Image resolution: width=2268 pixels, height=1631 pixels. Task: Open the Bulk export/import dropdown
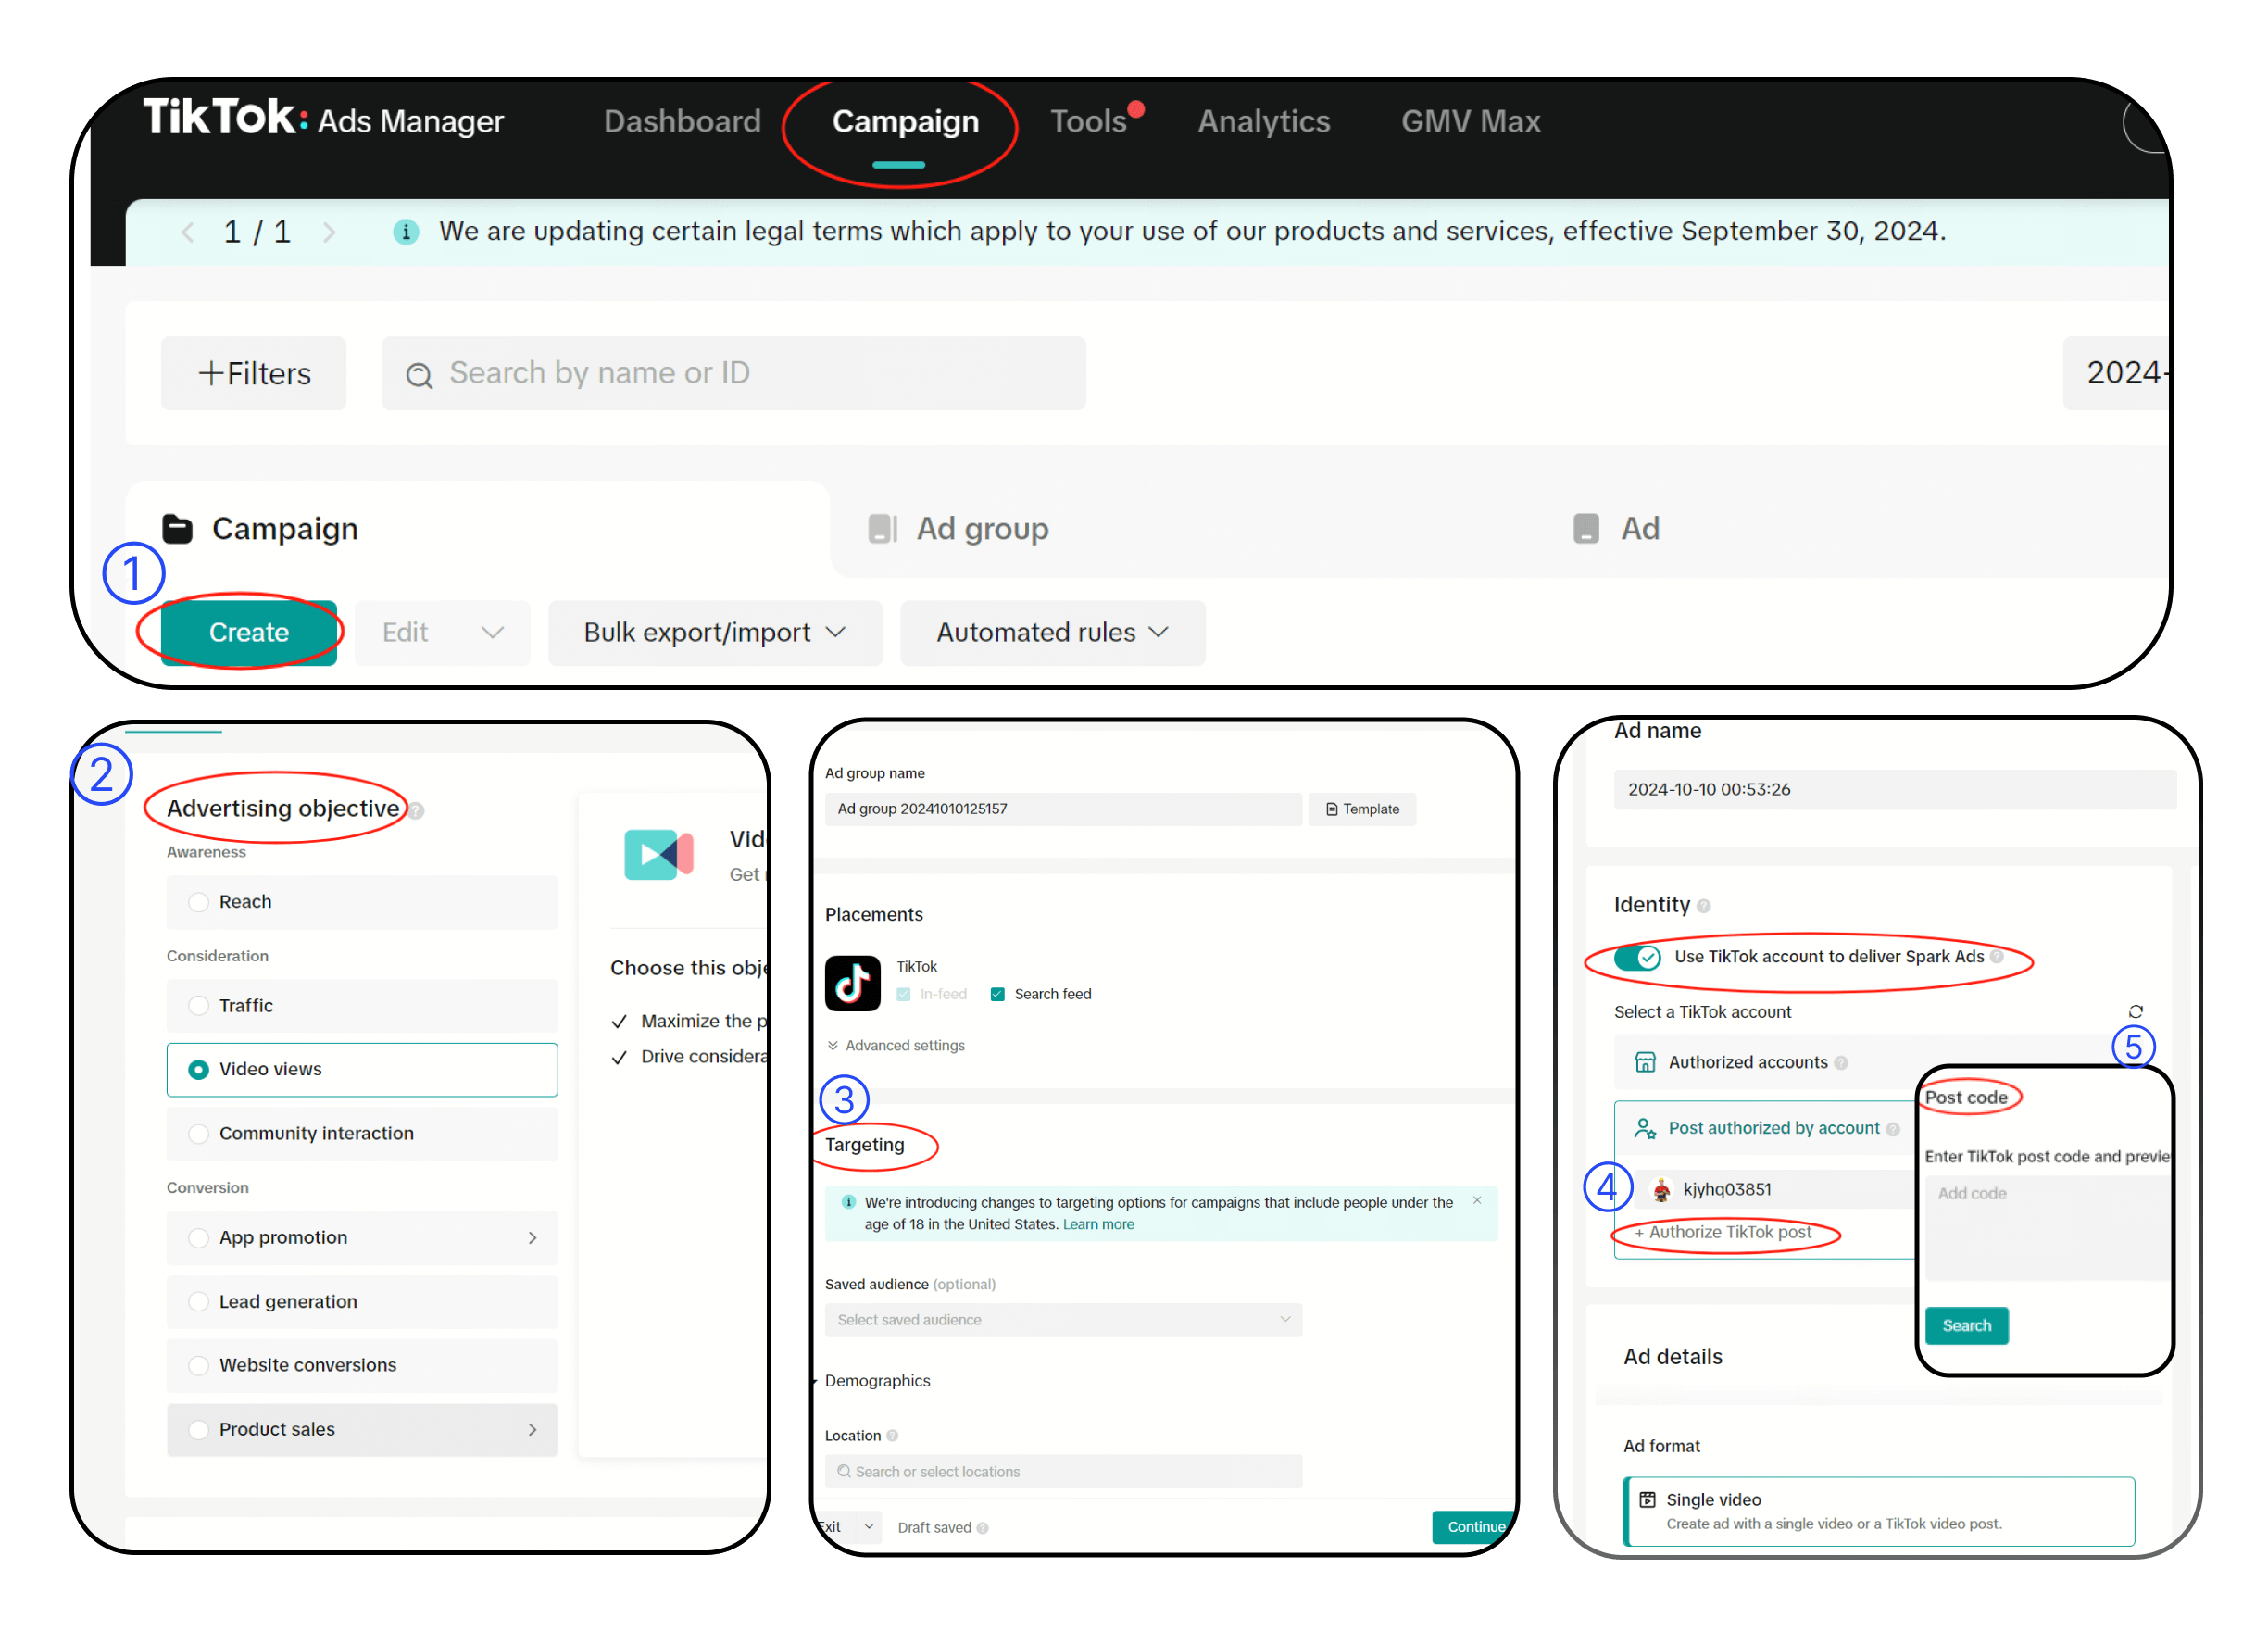[714, 632]
